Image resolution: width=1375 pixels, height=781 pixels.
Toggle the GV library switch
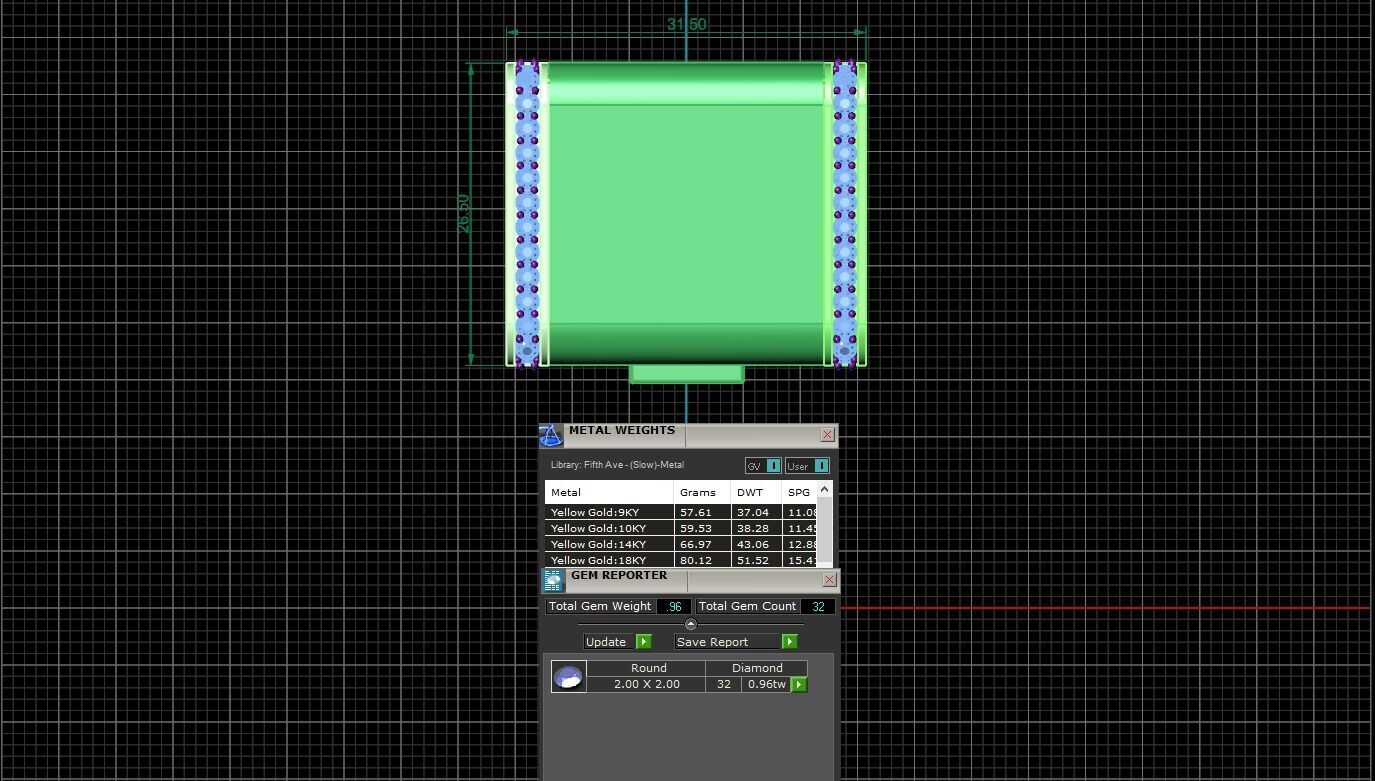pos(763,466)
